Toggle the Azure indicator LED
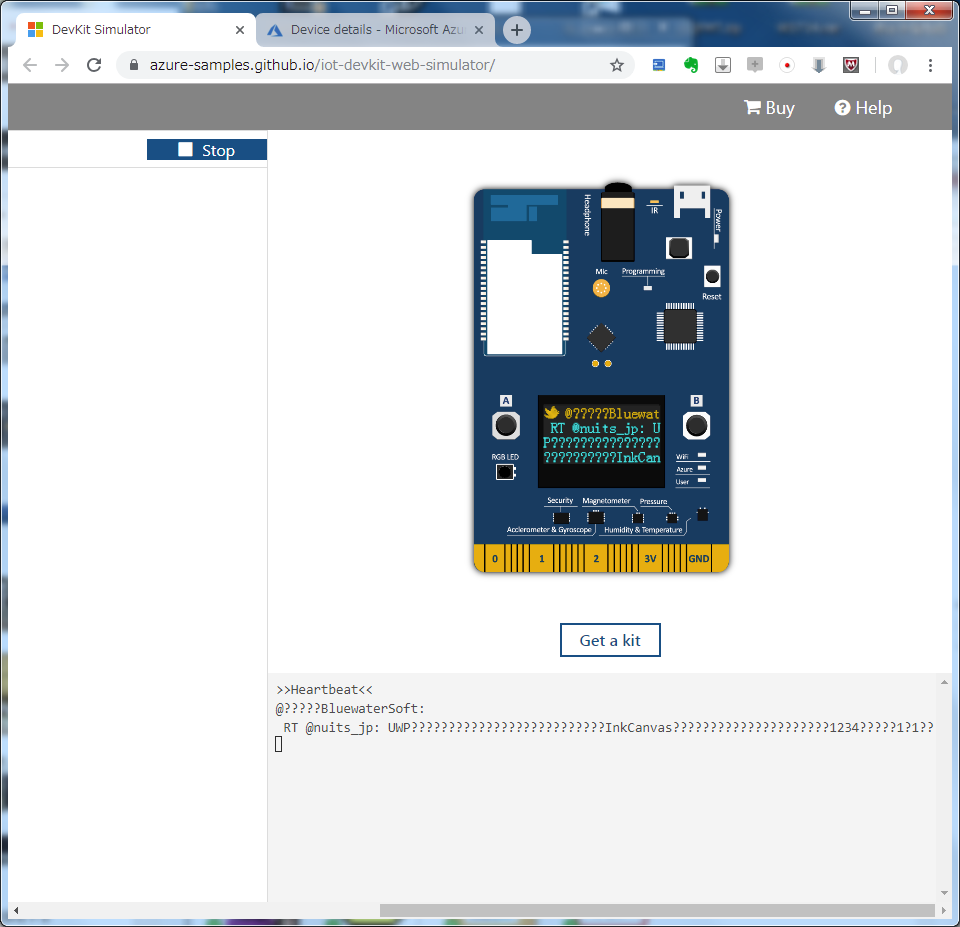 click(x=701, y=468)
